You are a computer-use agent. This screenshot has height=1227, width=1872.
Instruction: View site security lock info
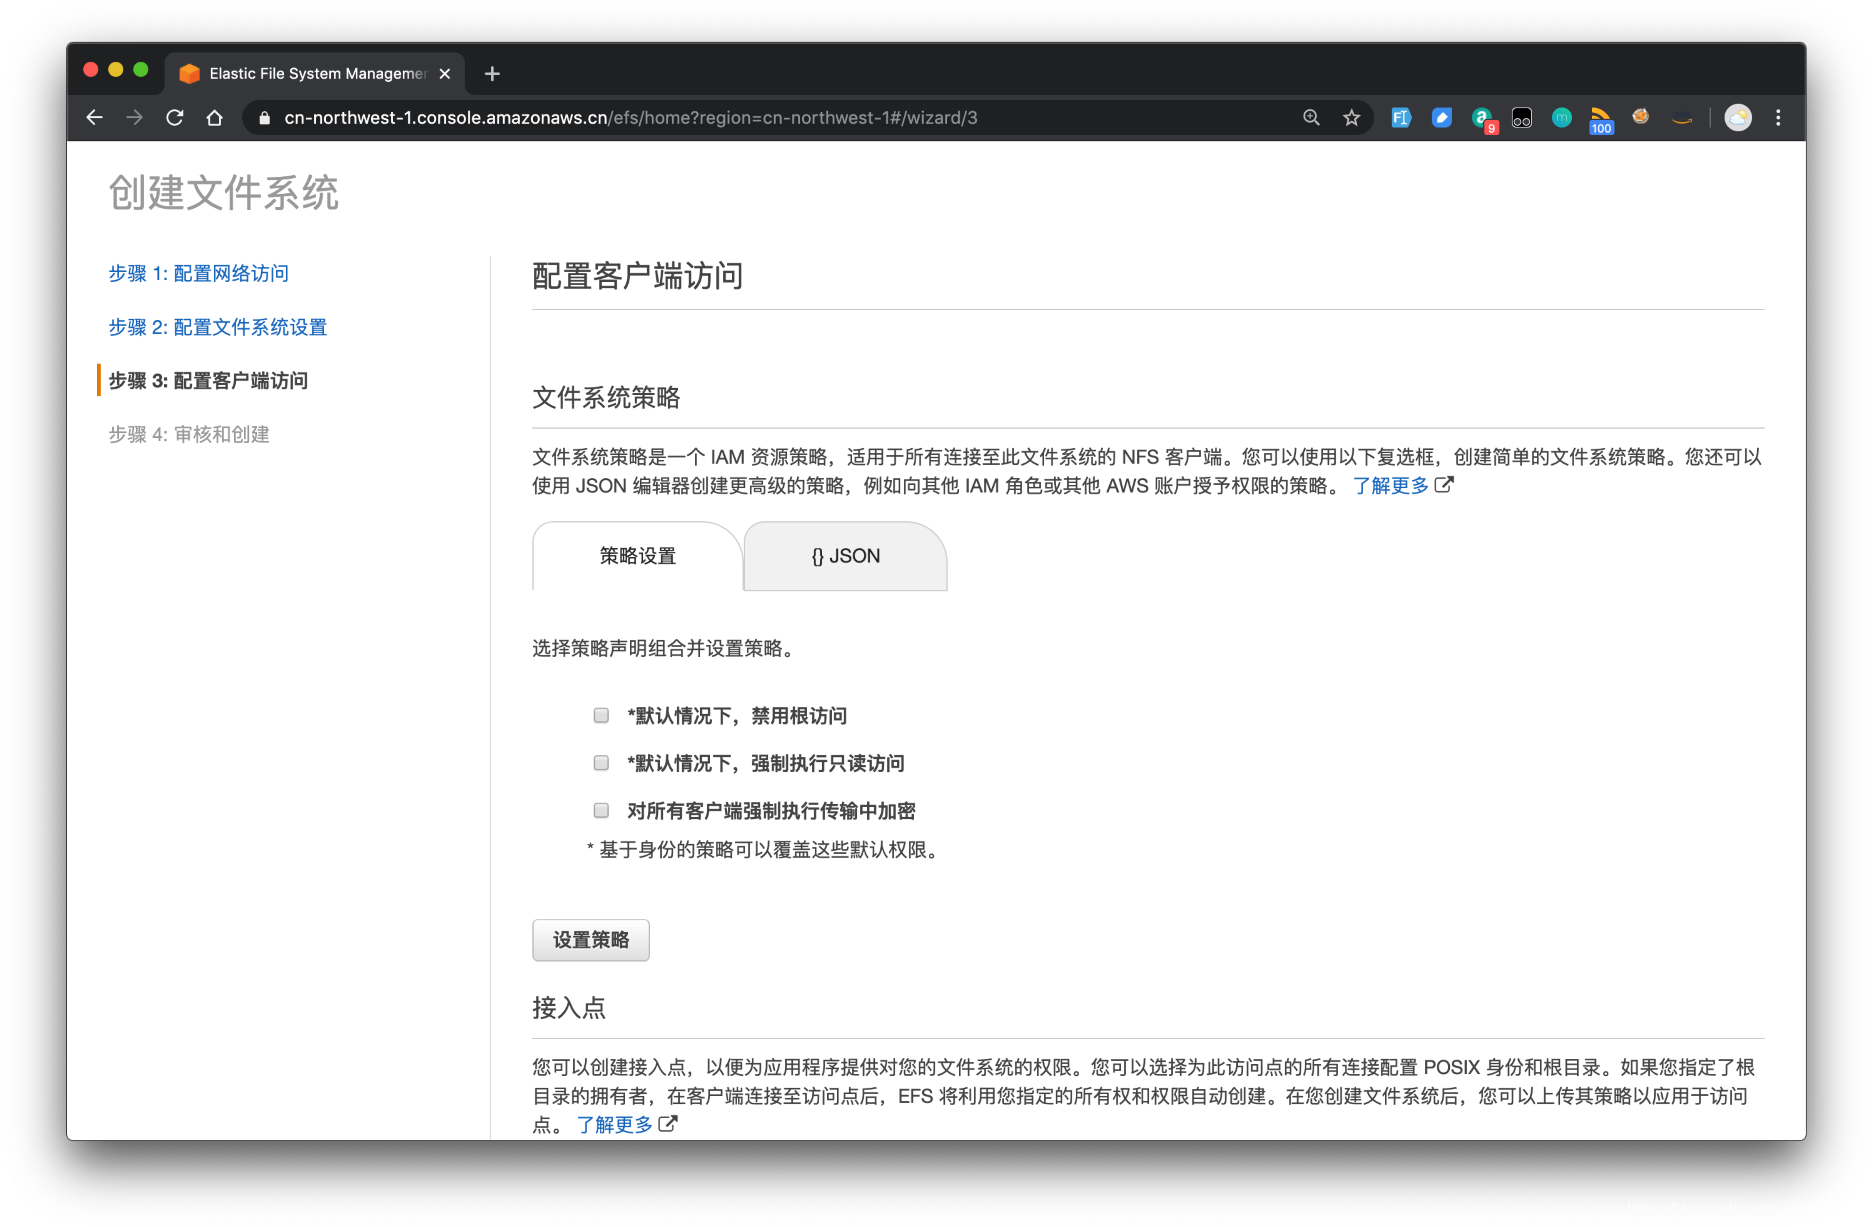click(264, 118)
